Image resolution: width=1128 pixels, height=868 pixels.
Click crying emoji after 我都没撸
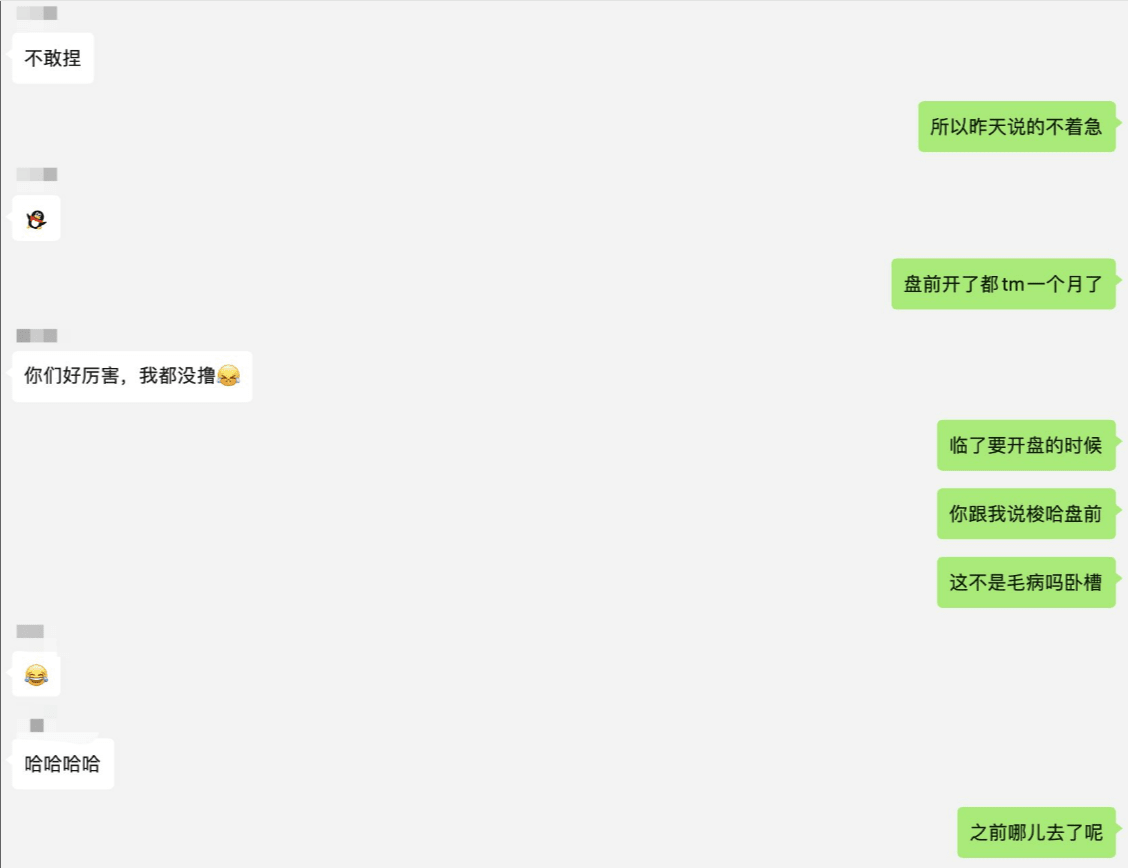click(x=228, y=375)
